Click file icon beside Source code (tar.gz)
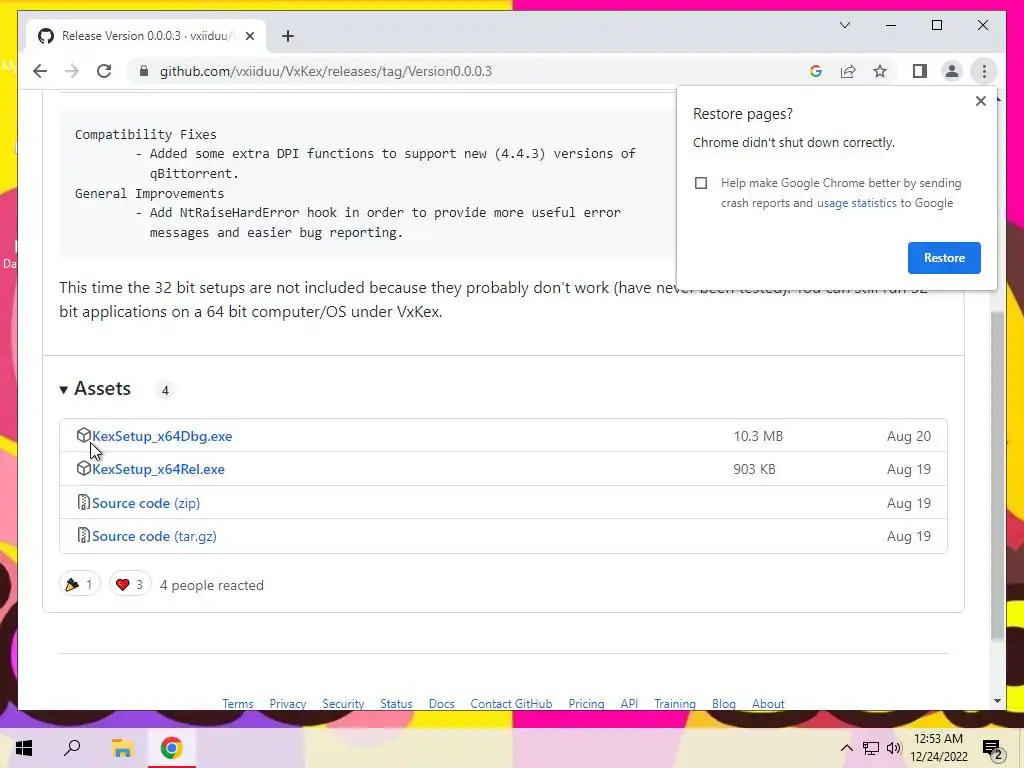The image size is (1024, 768). click(x=83, y=536)
